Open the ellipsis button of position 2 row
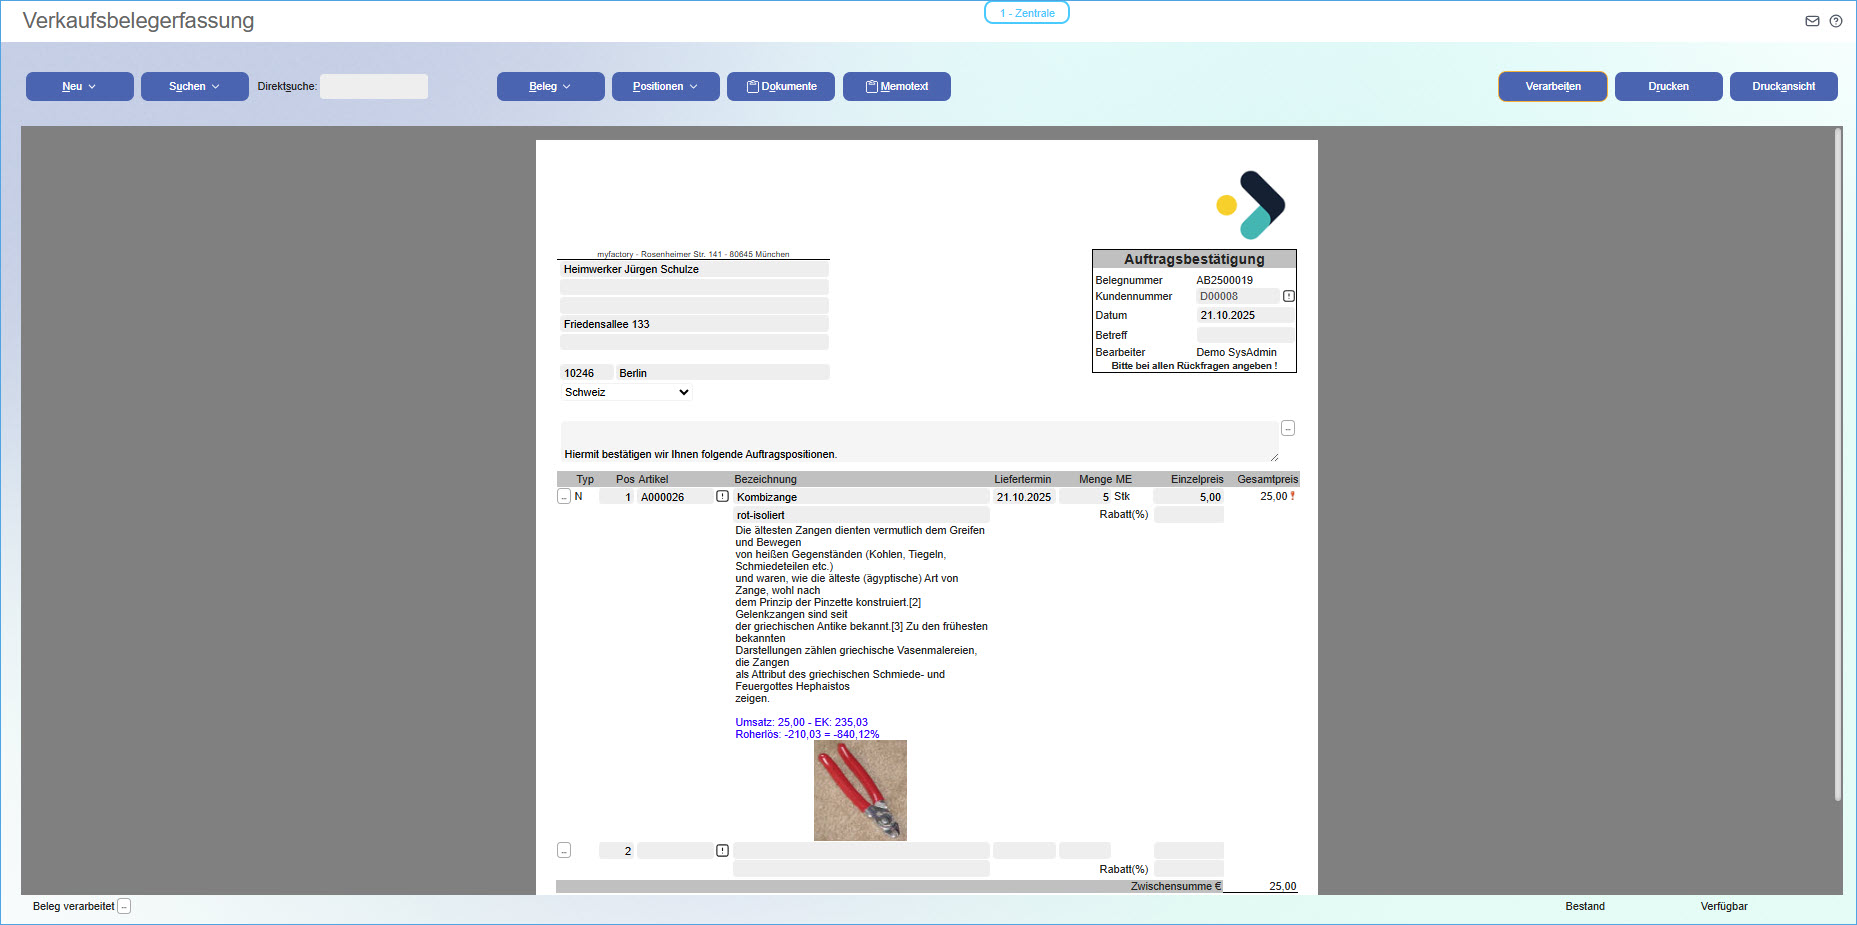 (564, 850)
